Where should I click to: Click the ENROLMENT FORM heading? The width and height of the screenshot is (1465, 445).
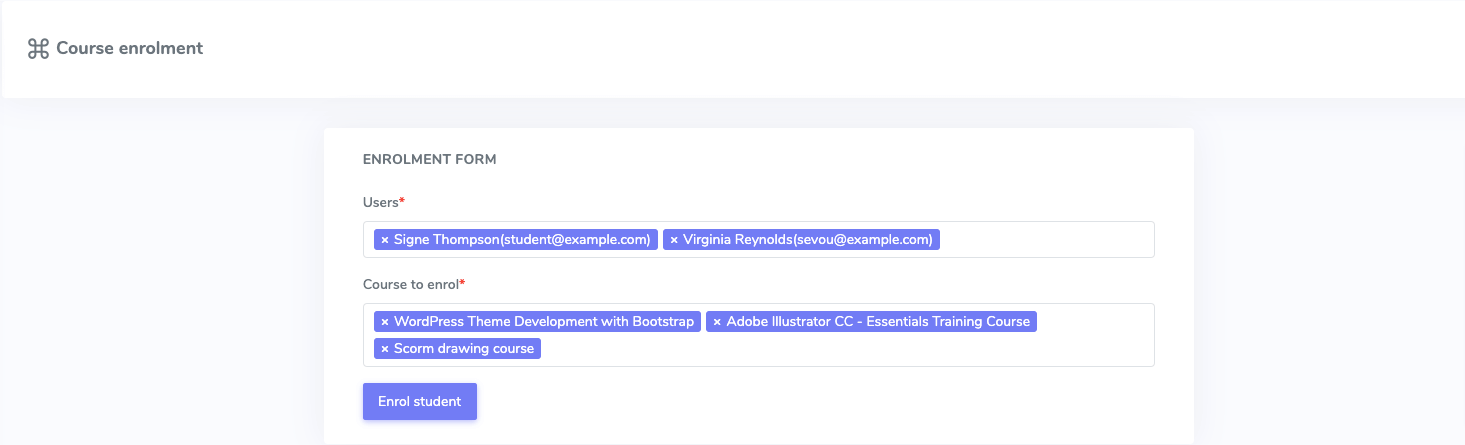(429, 159)
